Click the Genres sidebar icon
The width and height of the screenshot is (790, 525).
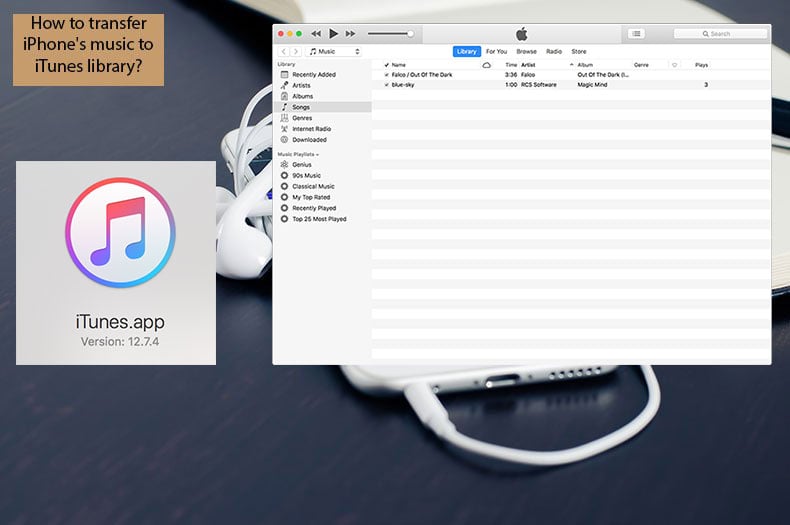click(284, 118)
